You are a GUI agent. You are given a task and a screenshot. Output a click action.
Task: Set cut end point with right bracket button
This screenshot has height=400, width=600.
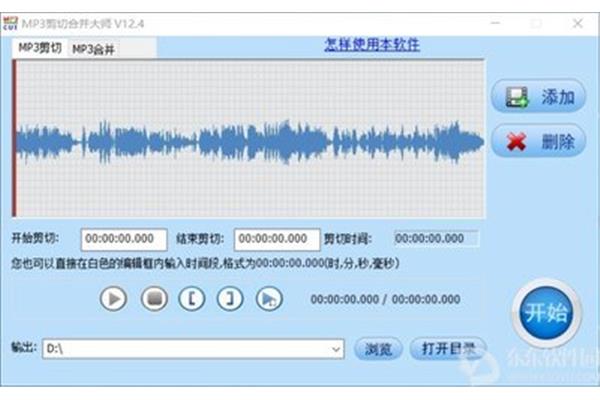(x=230, y=299)
